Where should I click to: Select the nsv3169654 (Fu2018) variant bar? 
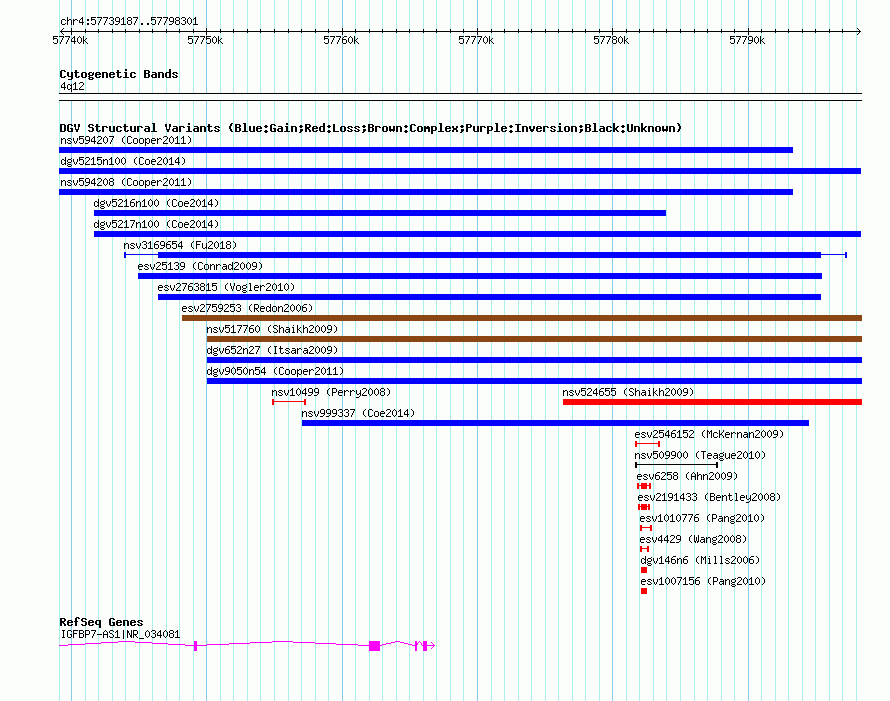click(x=485, y=255)
